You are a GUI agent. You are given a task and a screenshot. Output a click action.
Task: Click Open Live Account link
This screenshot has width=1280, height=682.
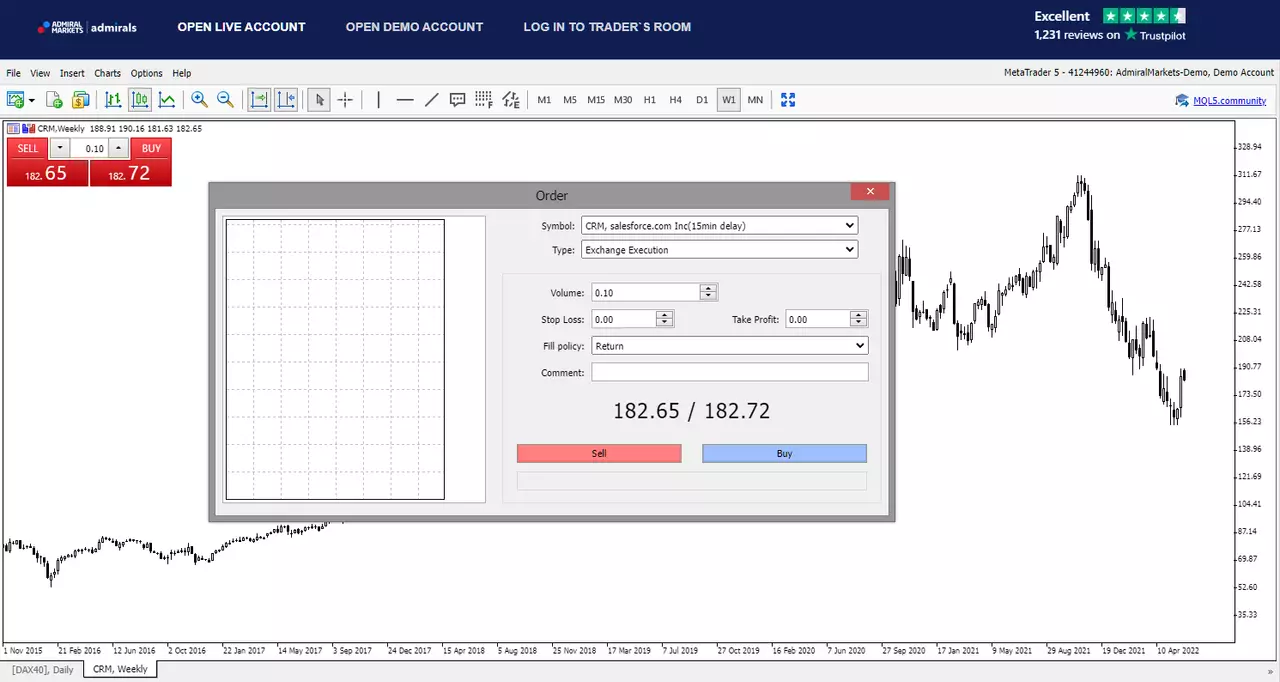[241, 27]
